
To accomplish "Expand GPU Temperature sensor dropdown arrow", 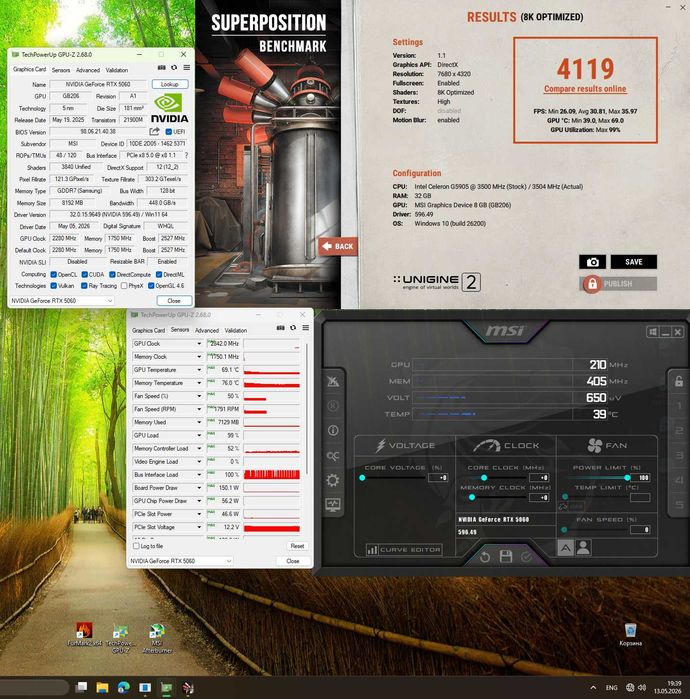I will pyautogui.click(x=199, y=370).
